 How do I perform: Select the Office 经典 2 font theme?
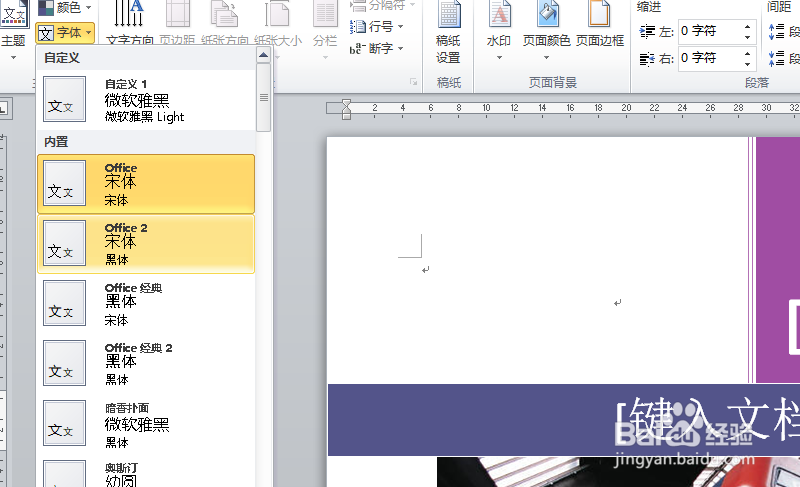coord(146,364)
